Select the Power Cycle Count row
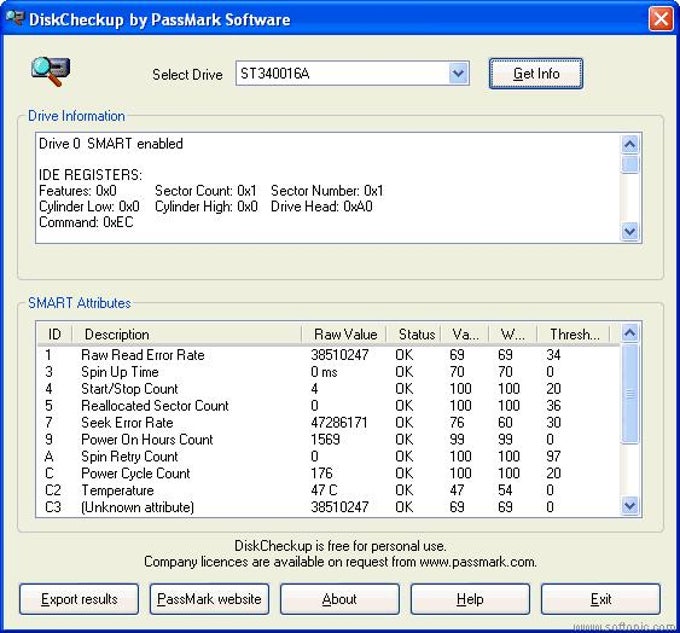 pos(329,473)
